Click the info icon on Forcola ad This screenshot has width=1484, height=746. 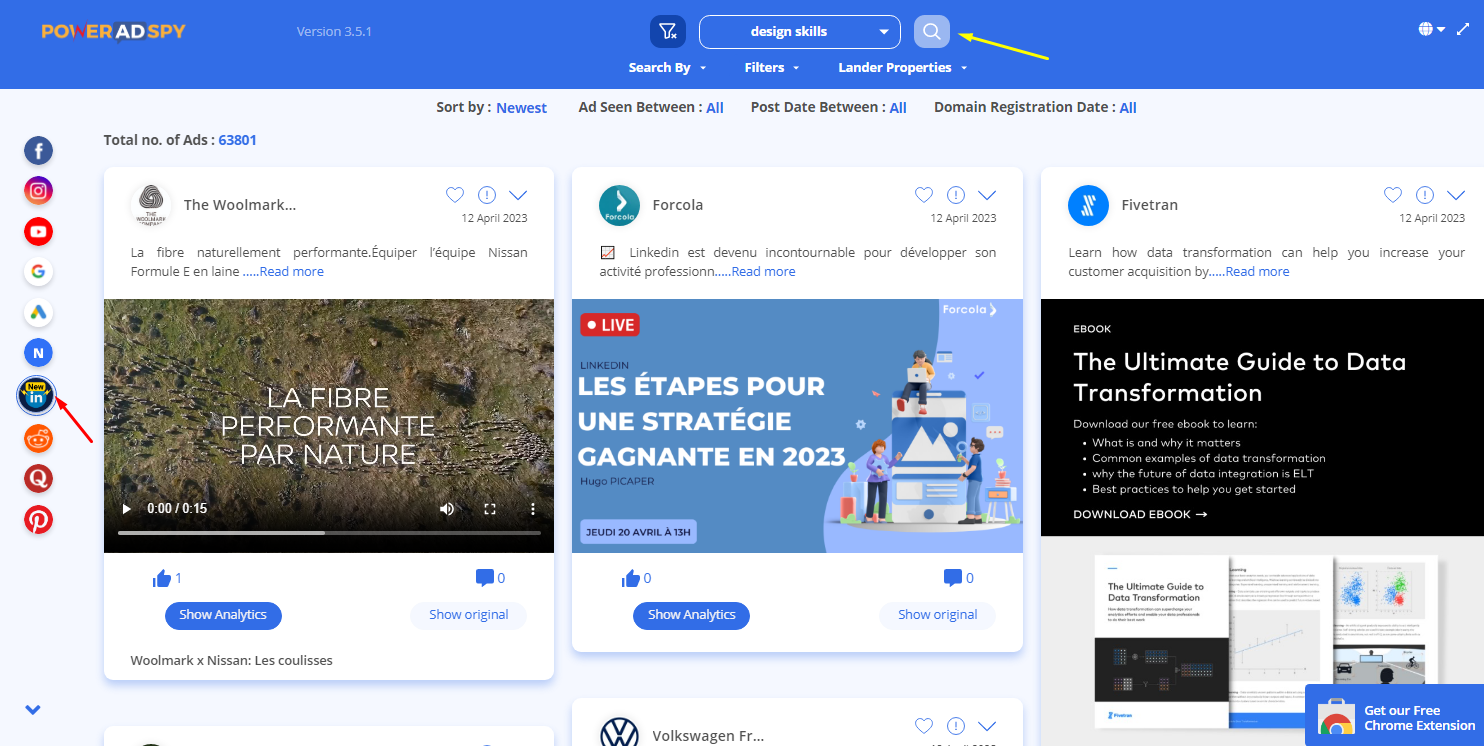(x=956, y=195)
